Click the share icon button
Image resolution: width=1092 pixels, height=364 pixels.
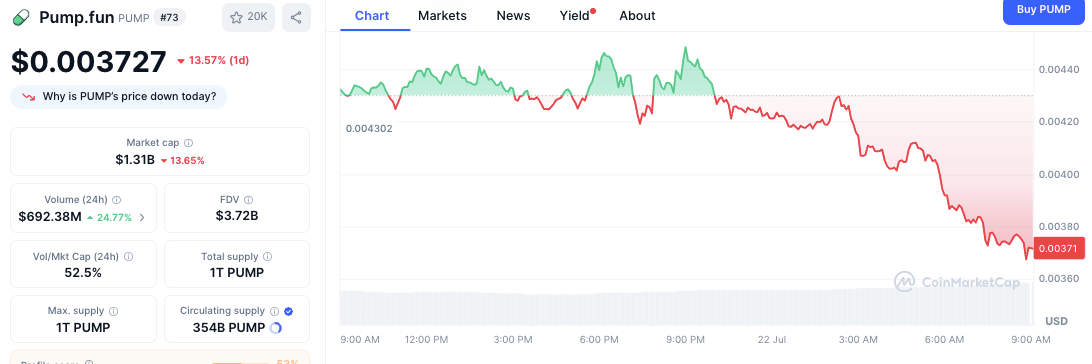296,17
